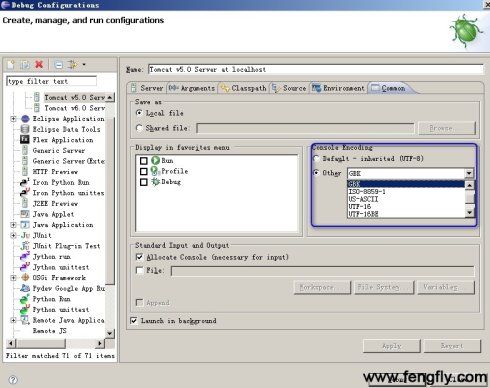Viewport: 490px width, 388px height.
Task: Click the HTTP Preview icon
Action: tap(25, 172)
